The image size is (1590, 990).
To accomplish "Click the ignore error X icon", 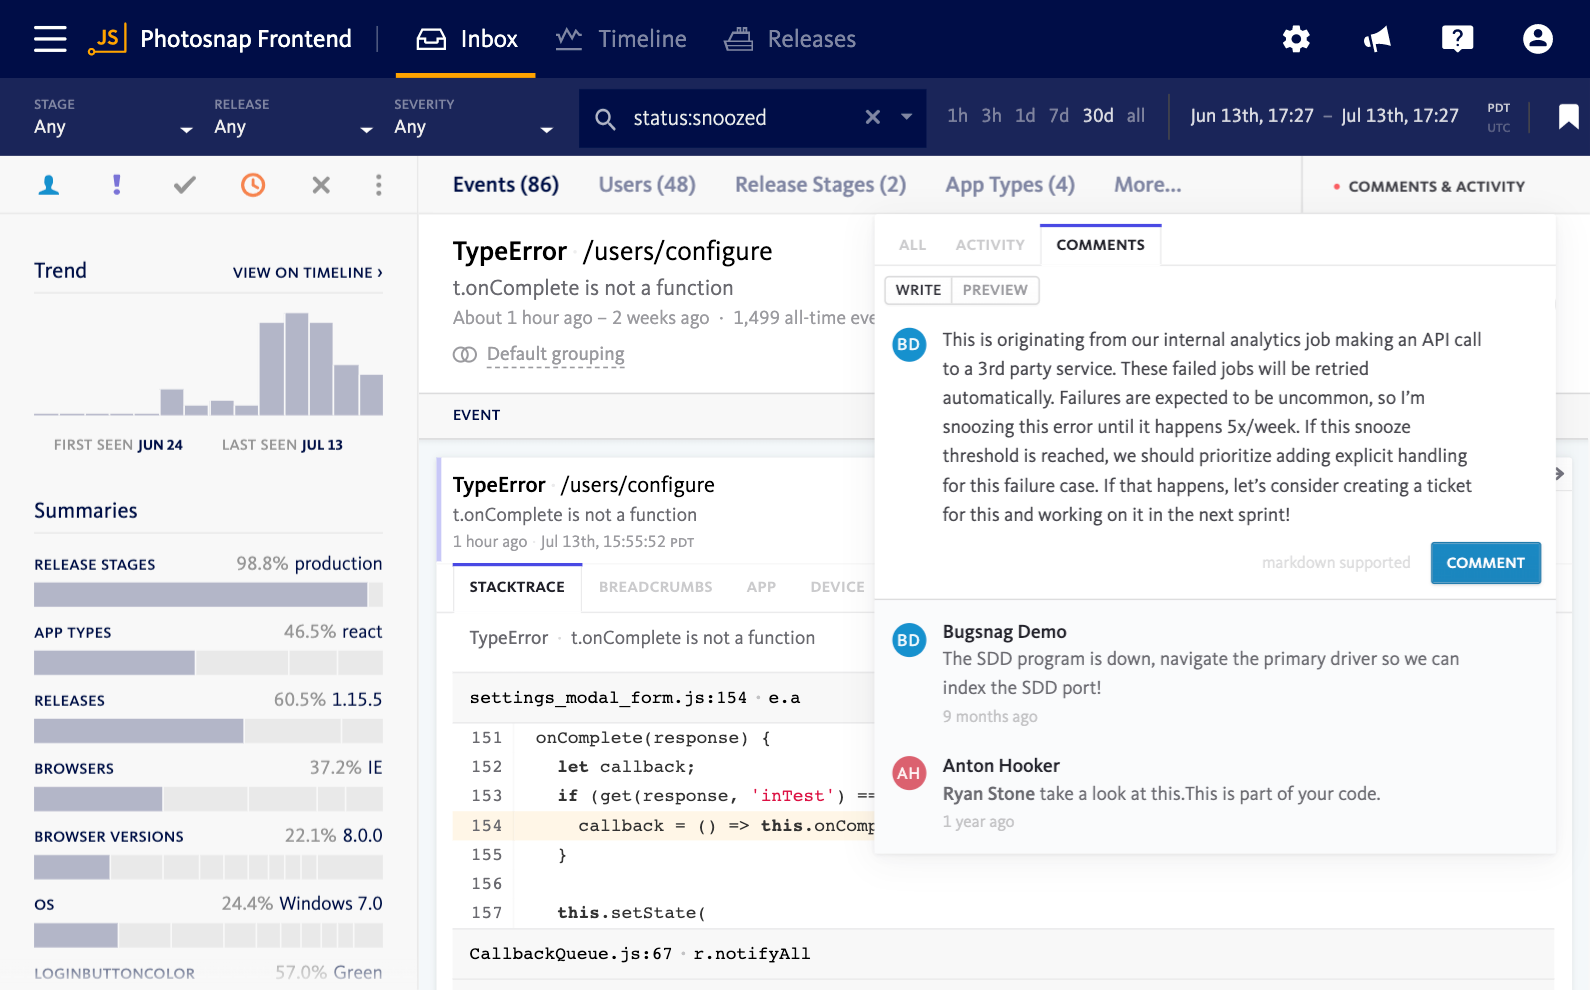I will click(321, 185).
